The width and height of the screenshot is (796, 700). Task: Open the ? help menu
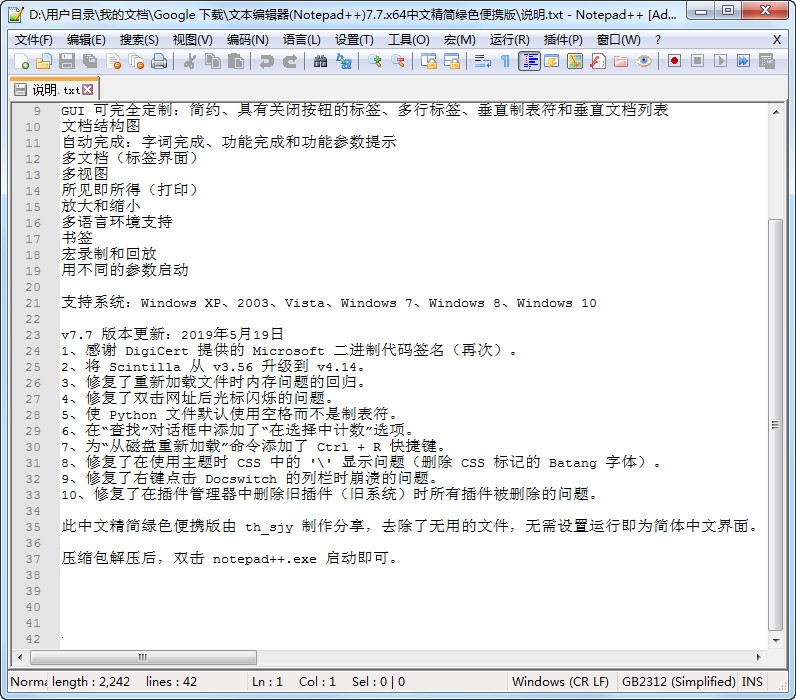658,40
